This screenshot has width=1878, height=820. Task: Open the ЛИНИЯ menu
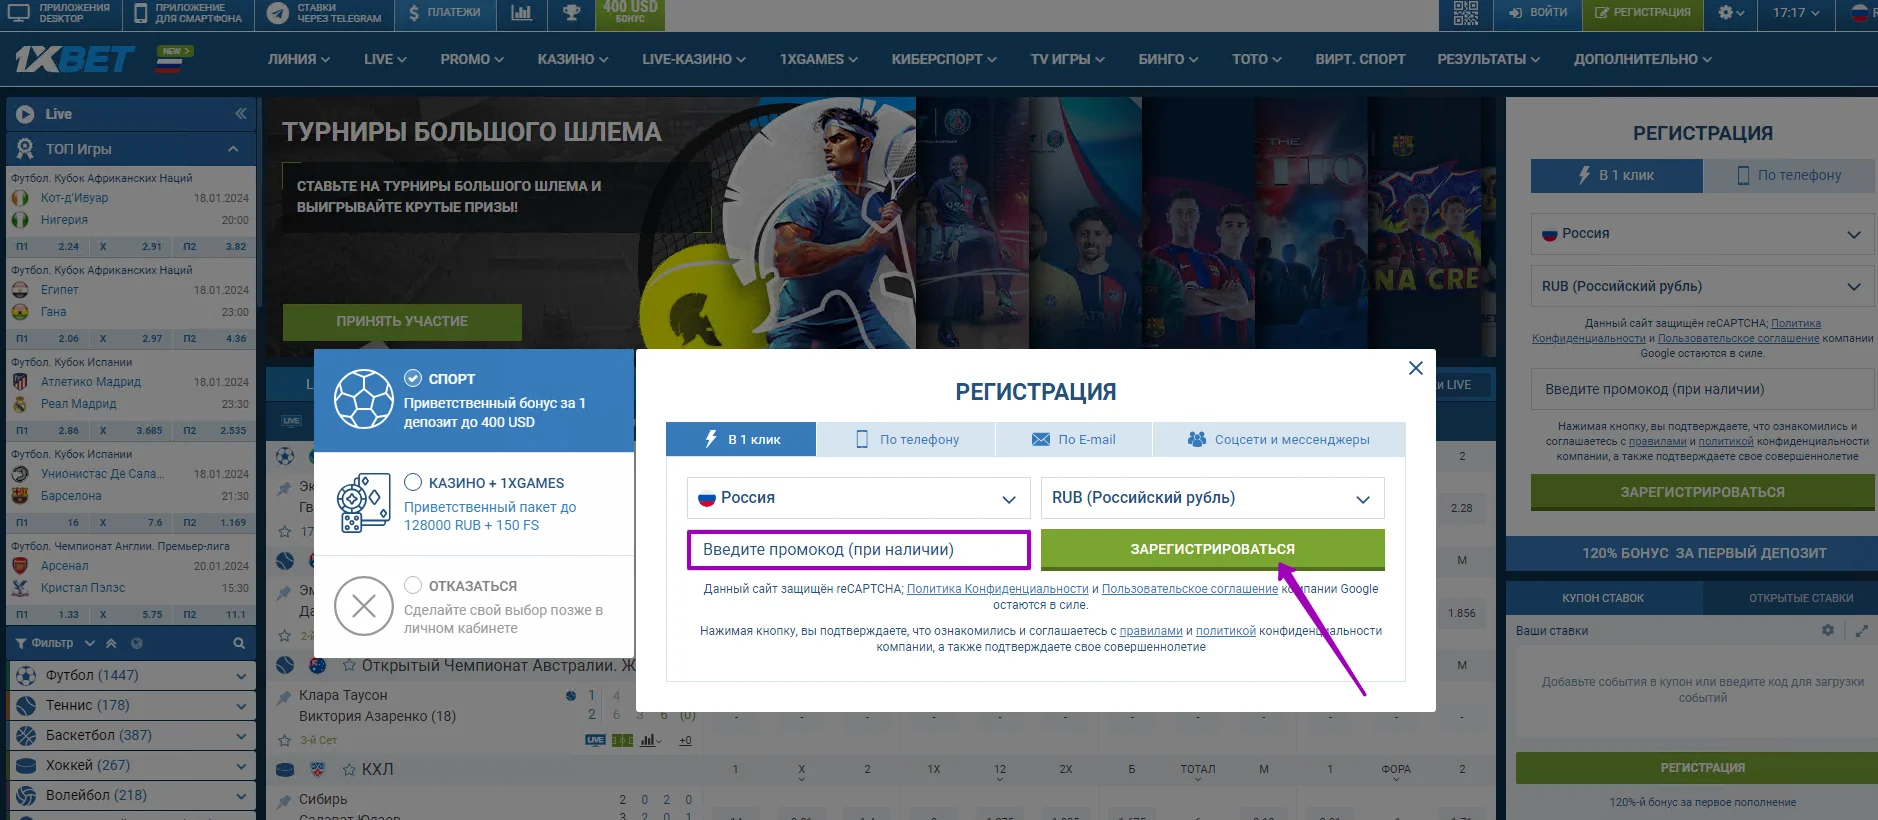pos(298,59)
